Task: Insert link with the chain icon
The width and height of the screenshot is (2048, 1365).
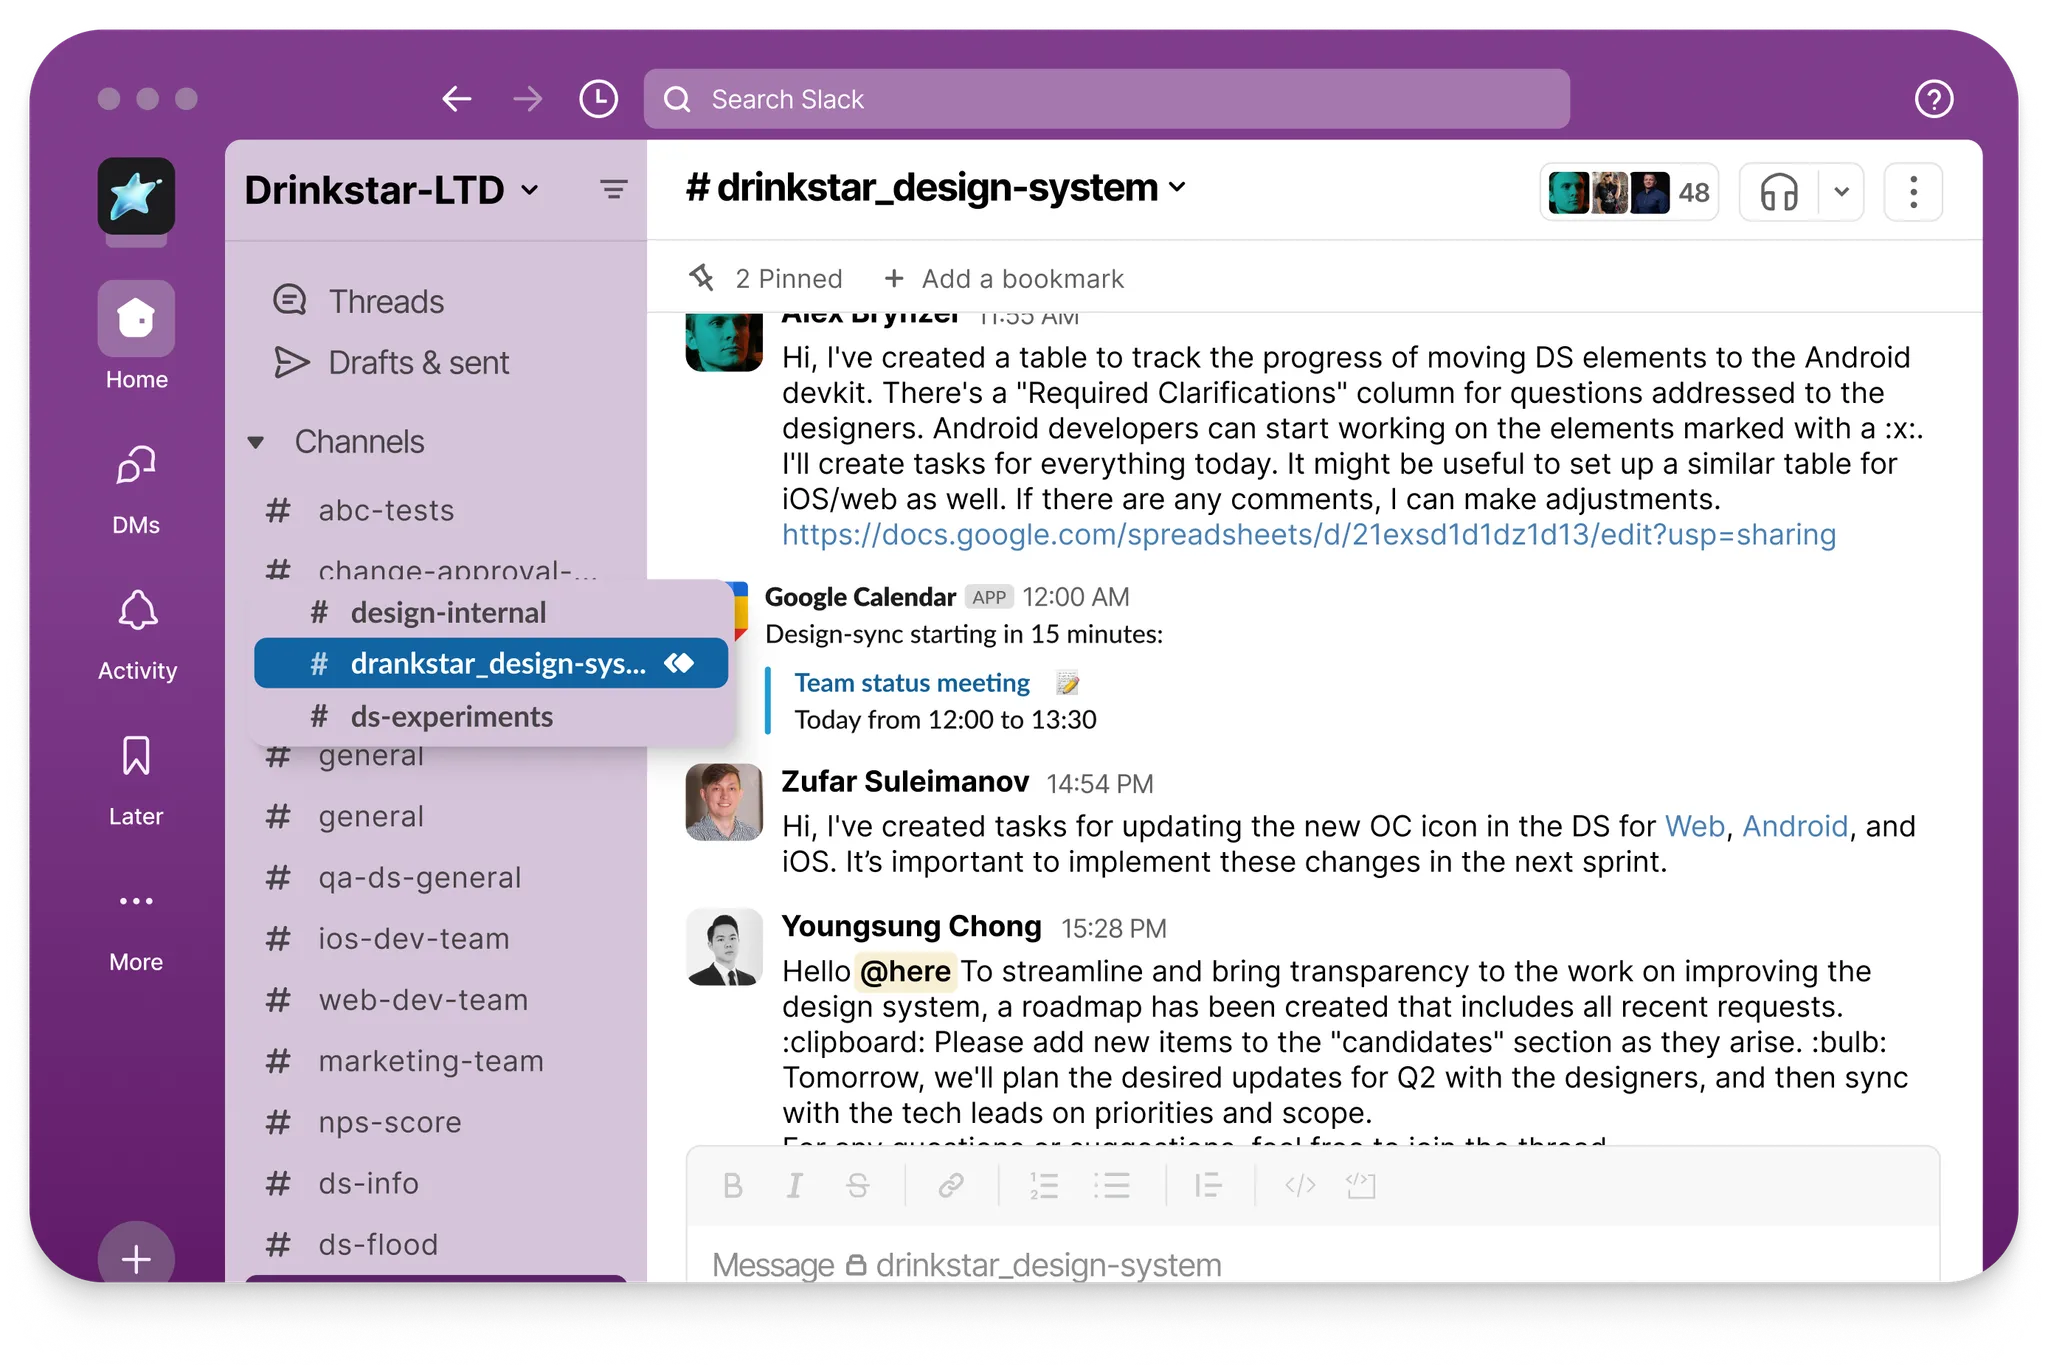Action: (950, 1186)
